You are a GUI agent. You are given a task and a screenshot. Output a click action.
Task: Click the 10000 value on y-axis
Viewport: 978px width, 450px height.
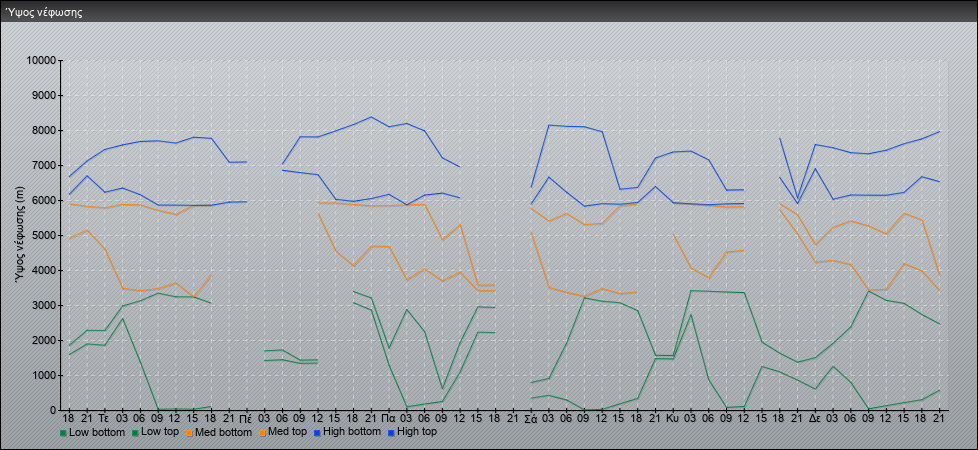point(40,61)
